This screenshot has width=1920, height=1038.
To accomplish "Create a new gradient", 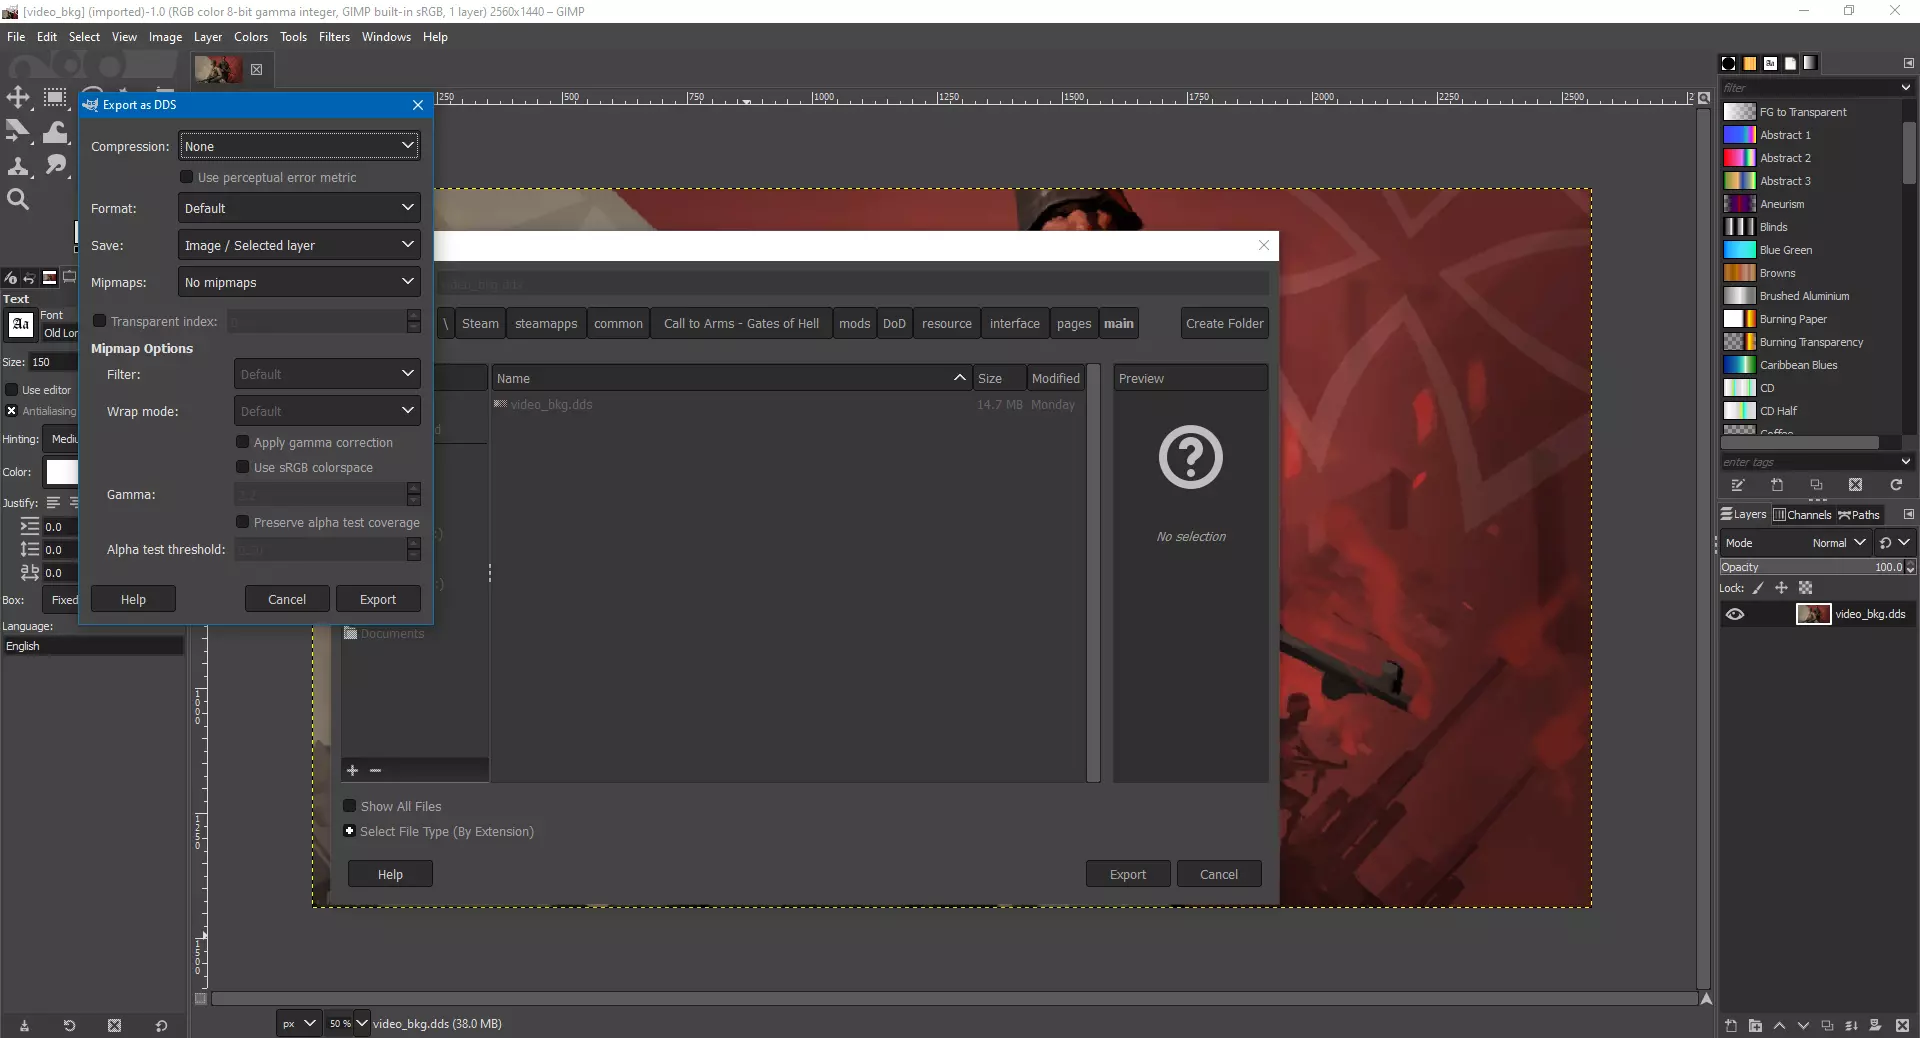I will point(1777,485).
